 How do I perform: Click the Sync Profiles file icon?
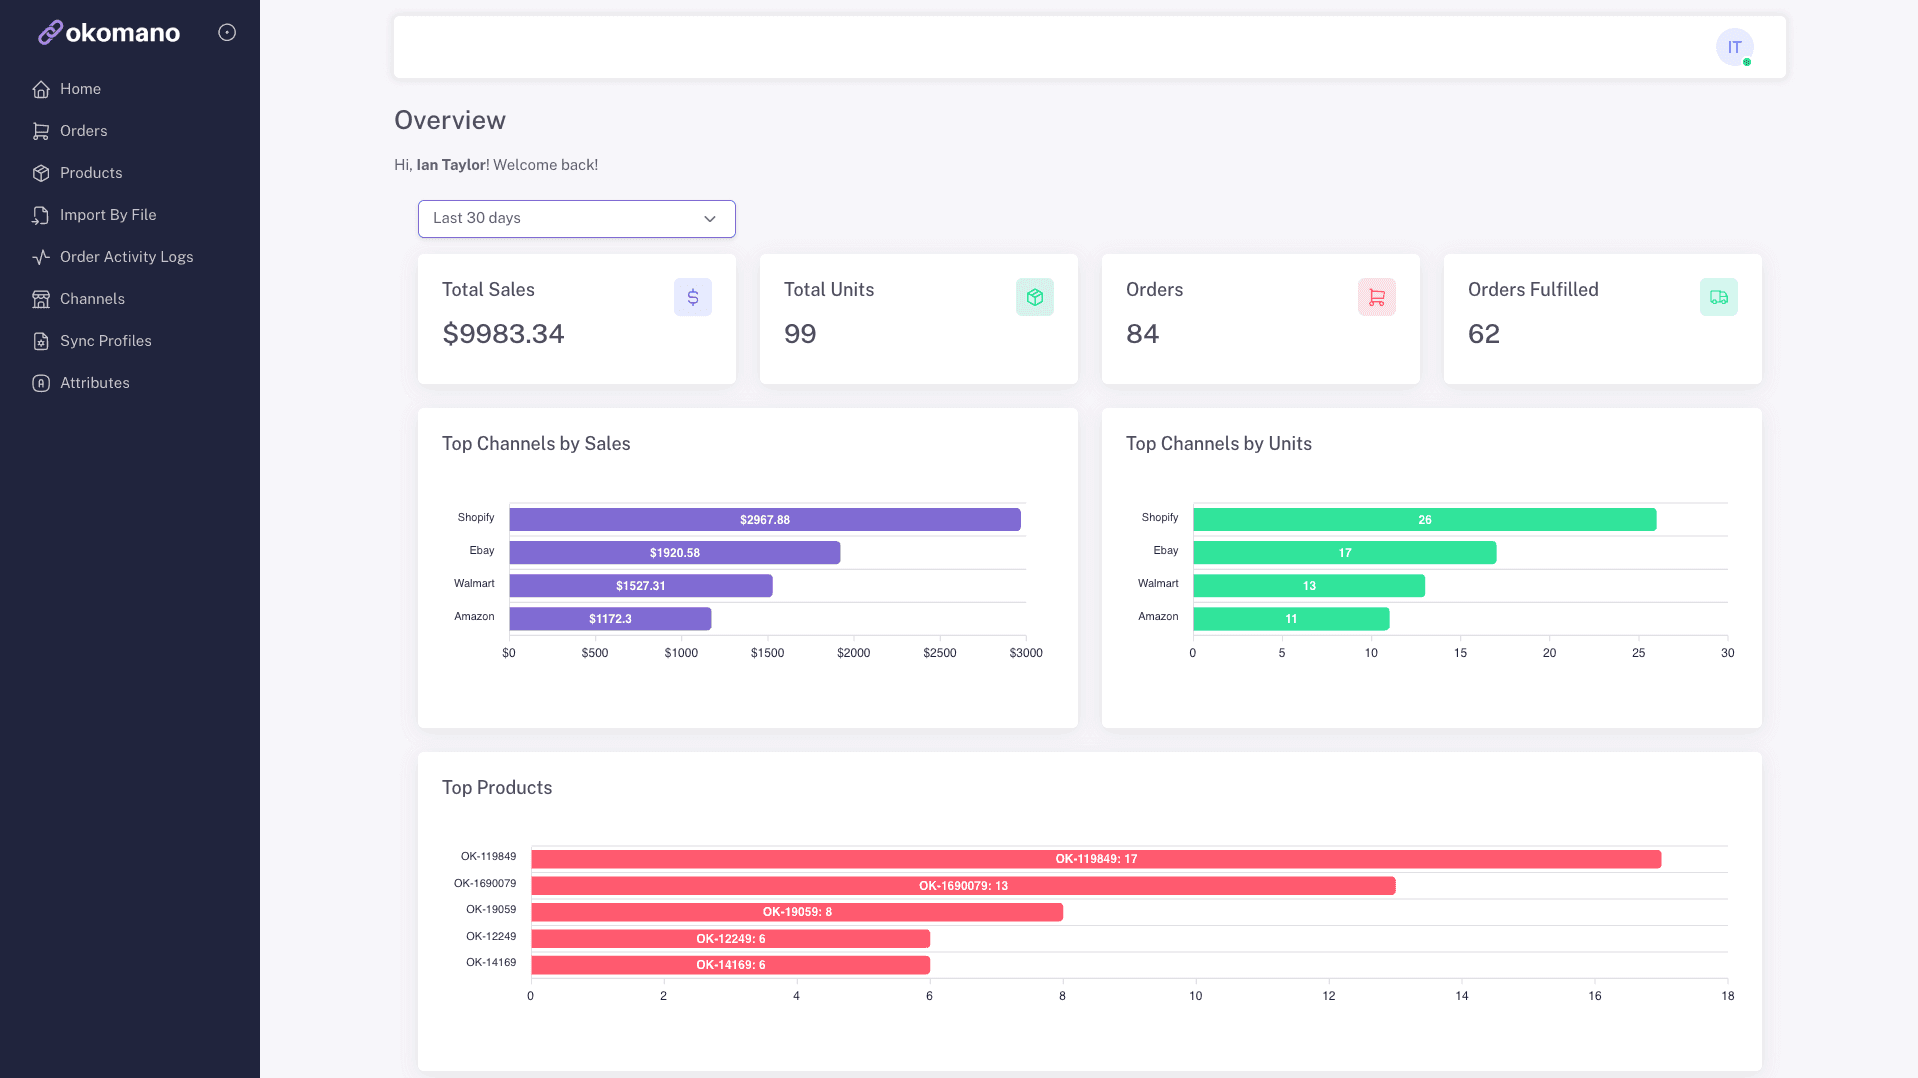[x=41, y=341]
